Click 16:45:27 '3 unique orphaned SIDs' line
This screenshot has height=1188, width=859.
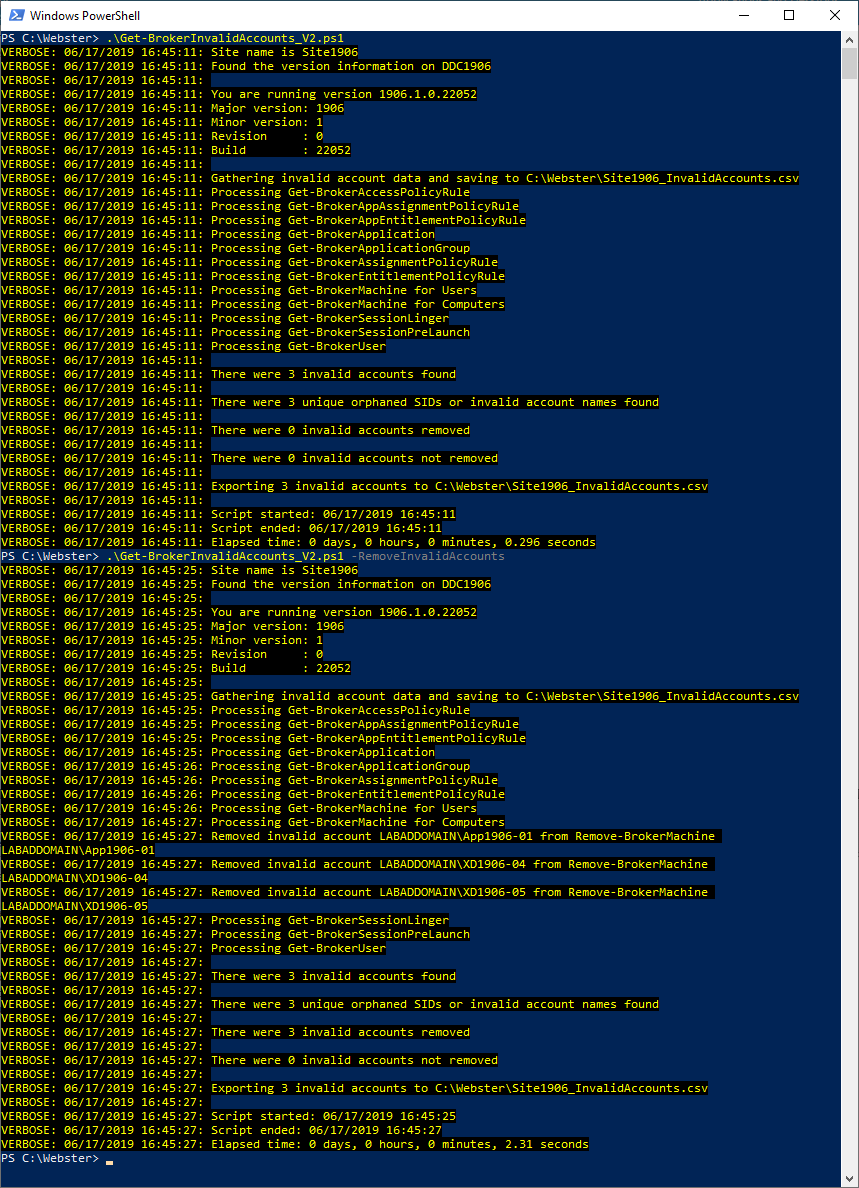pyautogui.click(x=330, y=1004)
